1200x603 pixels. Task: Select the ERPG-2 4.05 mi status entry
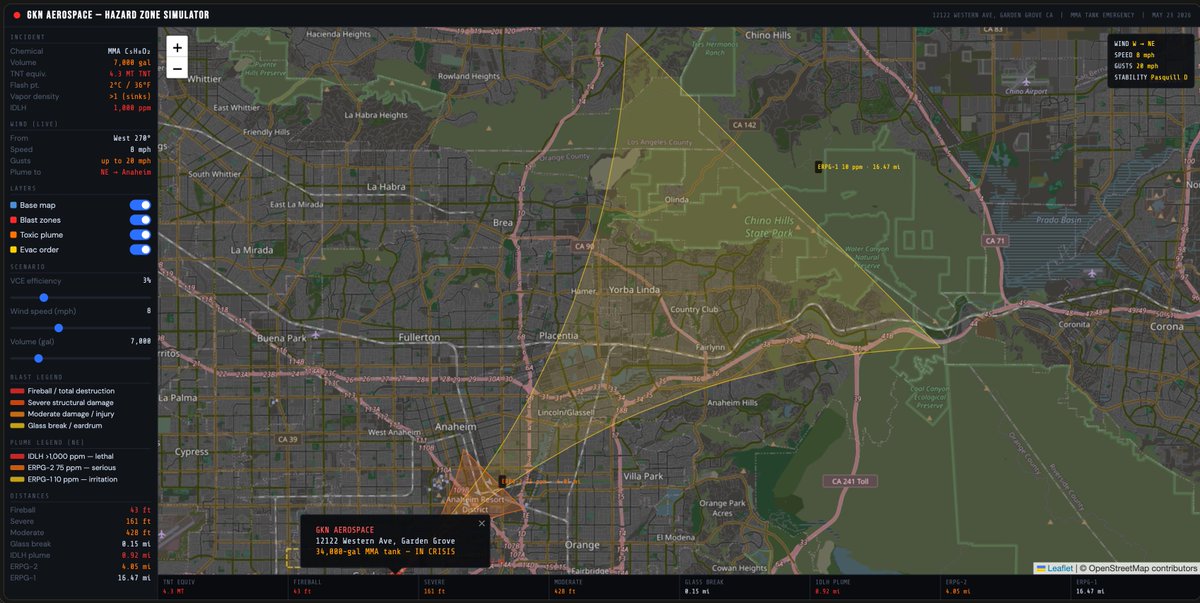click(1005, 587)
